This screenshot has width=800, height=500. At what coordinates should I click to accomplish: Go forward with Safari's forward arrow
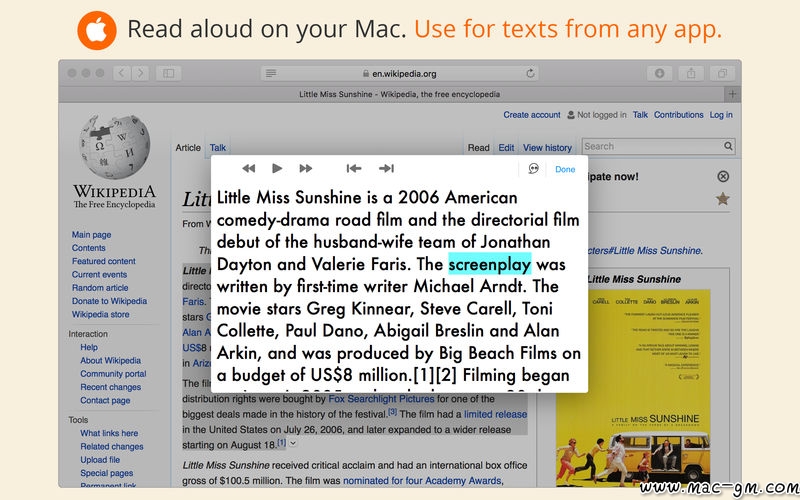pyautogui.click(x=140, y=73)
